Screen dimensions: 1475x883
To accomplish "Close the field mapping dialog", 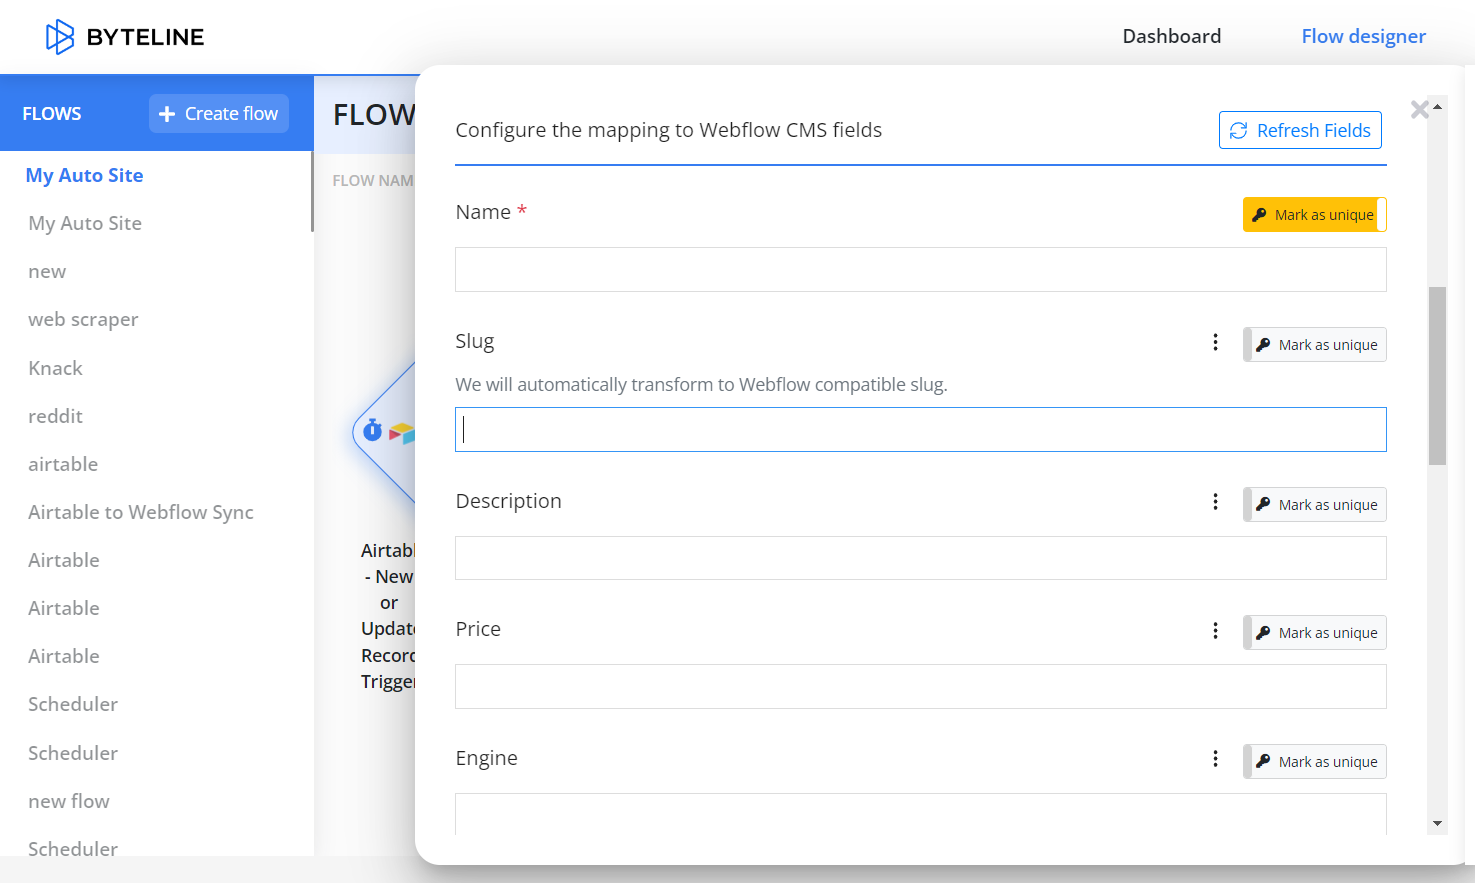I will point(1419,110).
